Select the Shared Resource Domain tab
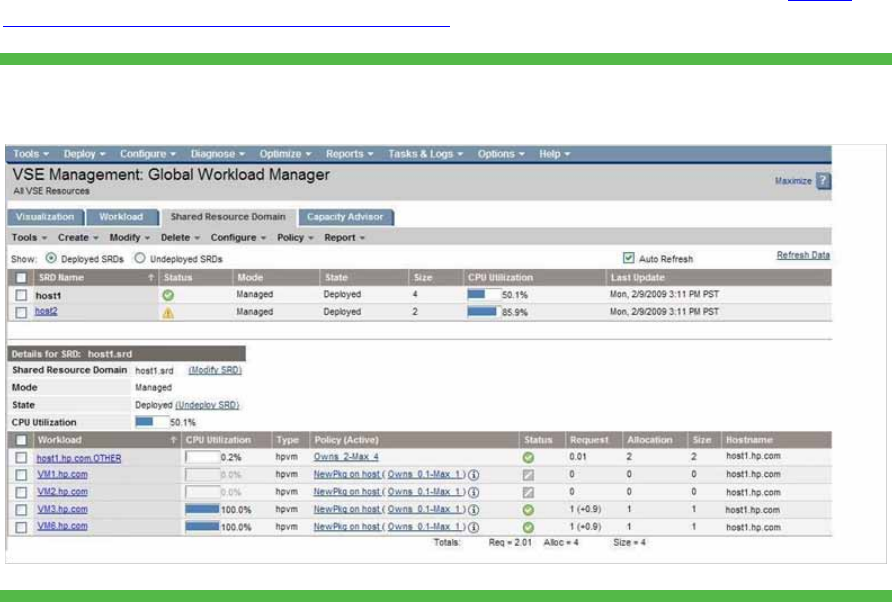Viewport: 892px width, 602px height. (x=228, y=217)
